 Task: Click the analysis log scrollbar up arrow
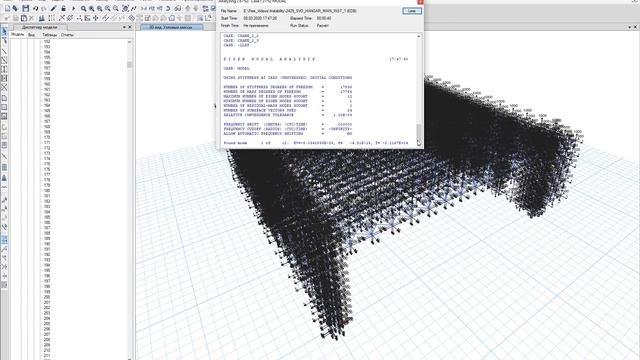click(x=419, y=36)
